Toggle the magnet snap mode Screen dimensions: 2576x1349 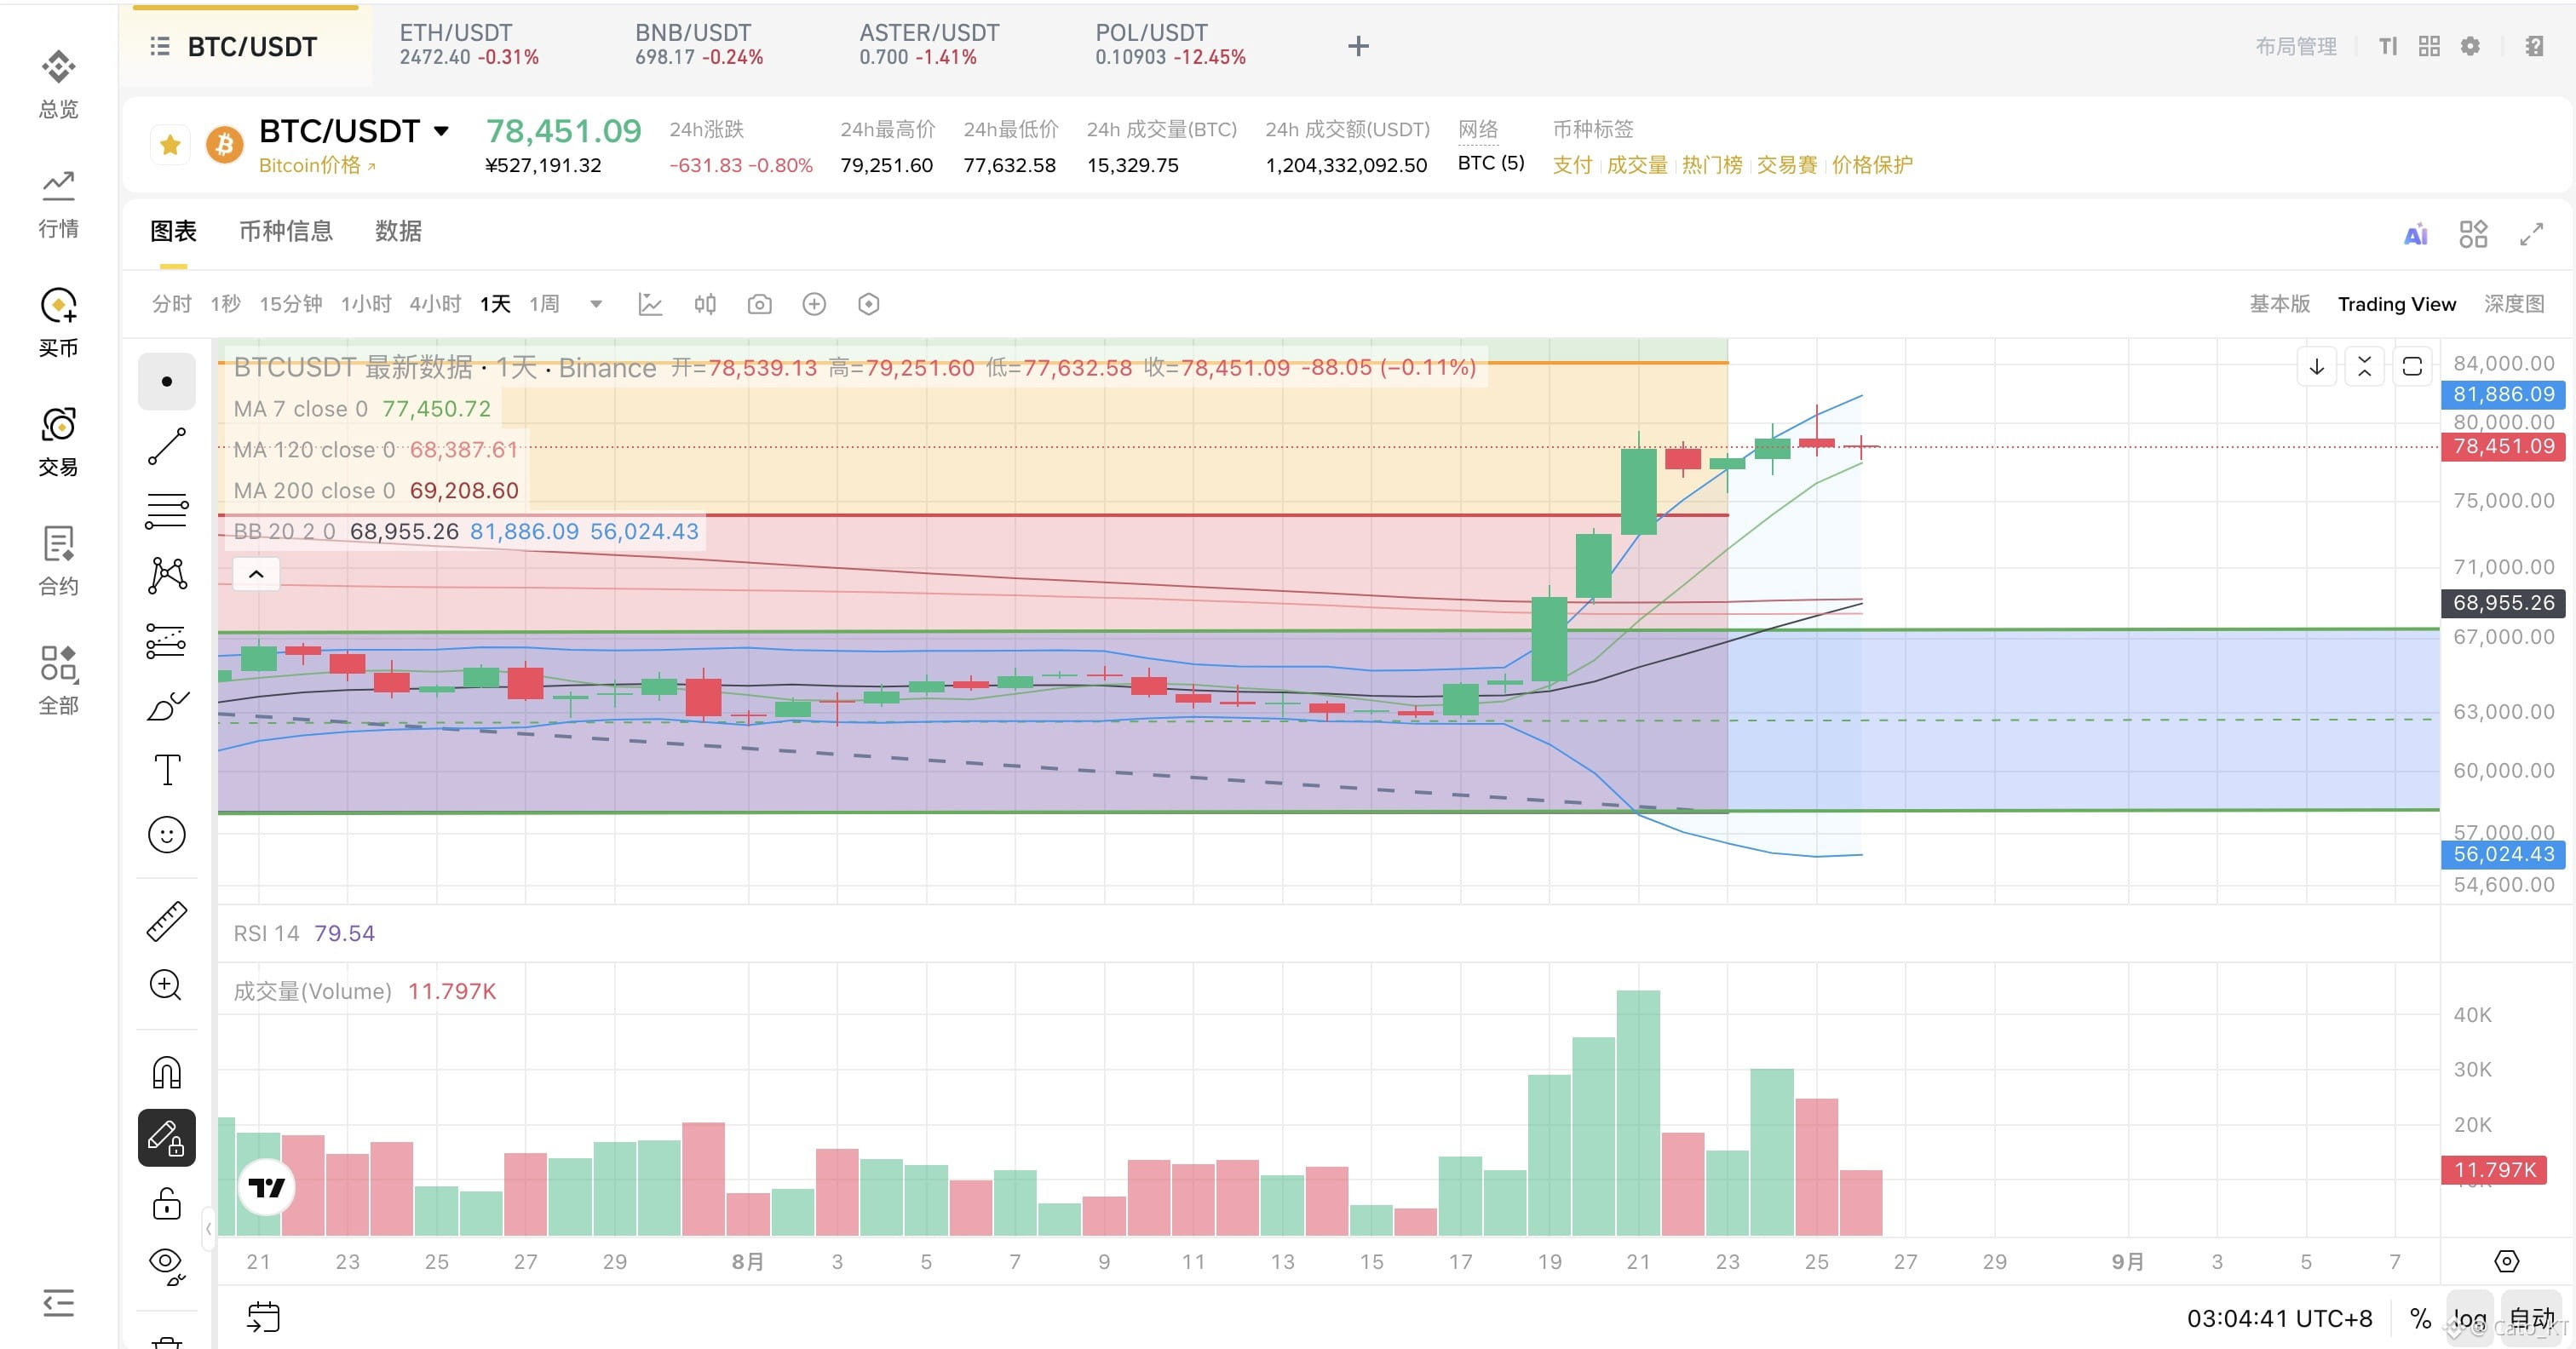[x=166, y=1072]
